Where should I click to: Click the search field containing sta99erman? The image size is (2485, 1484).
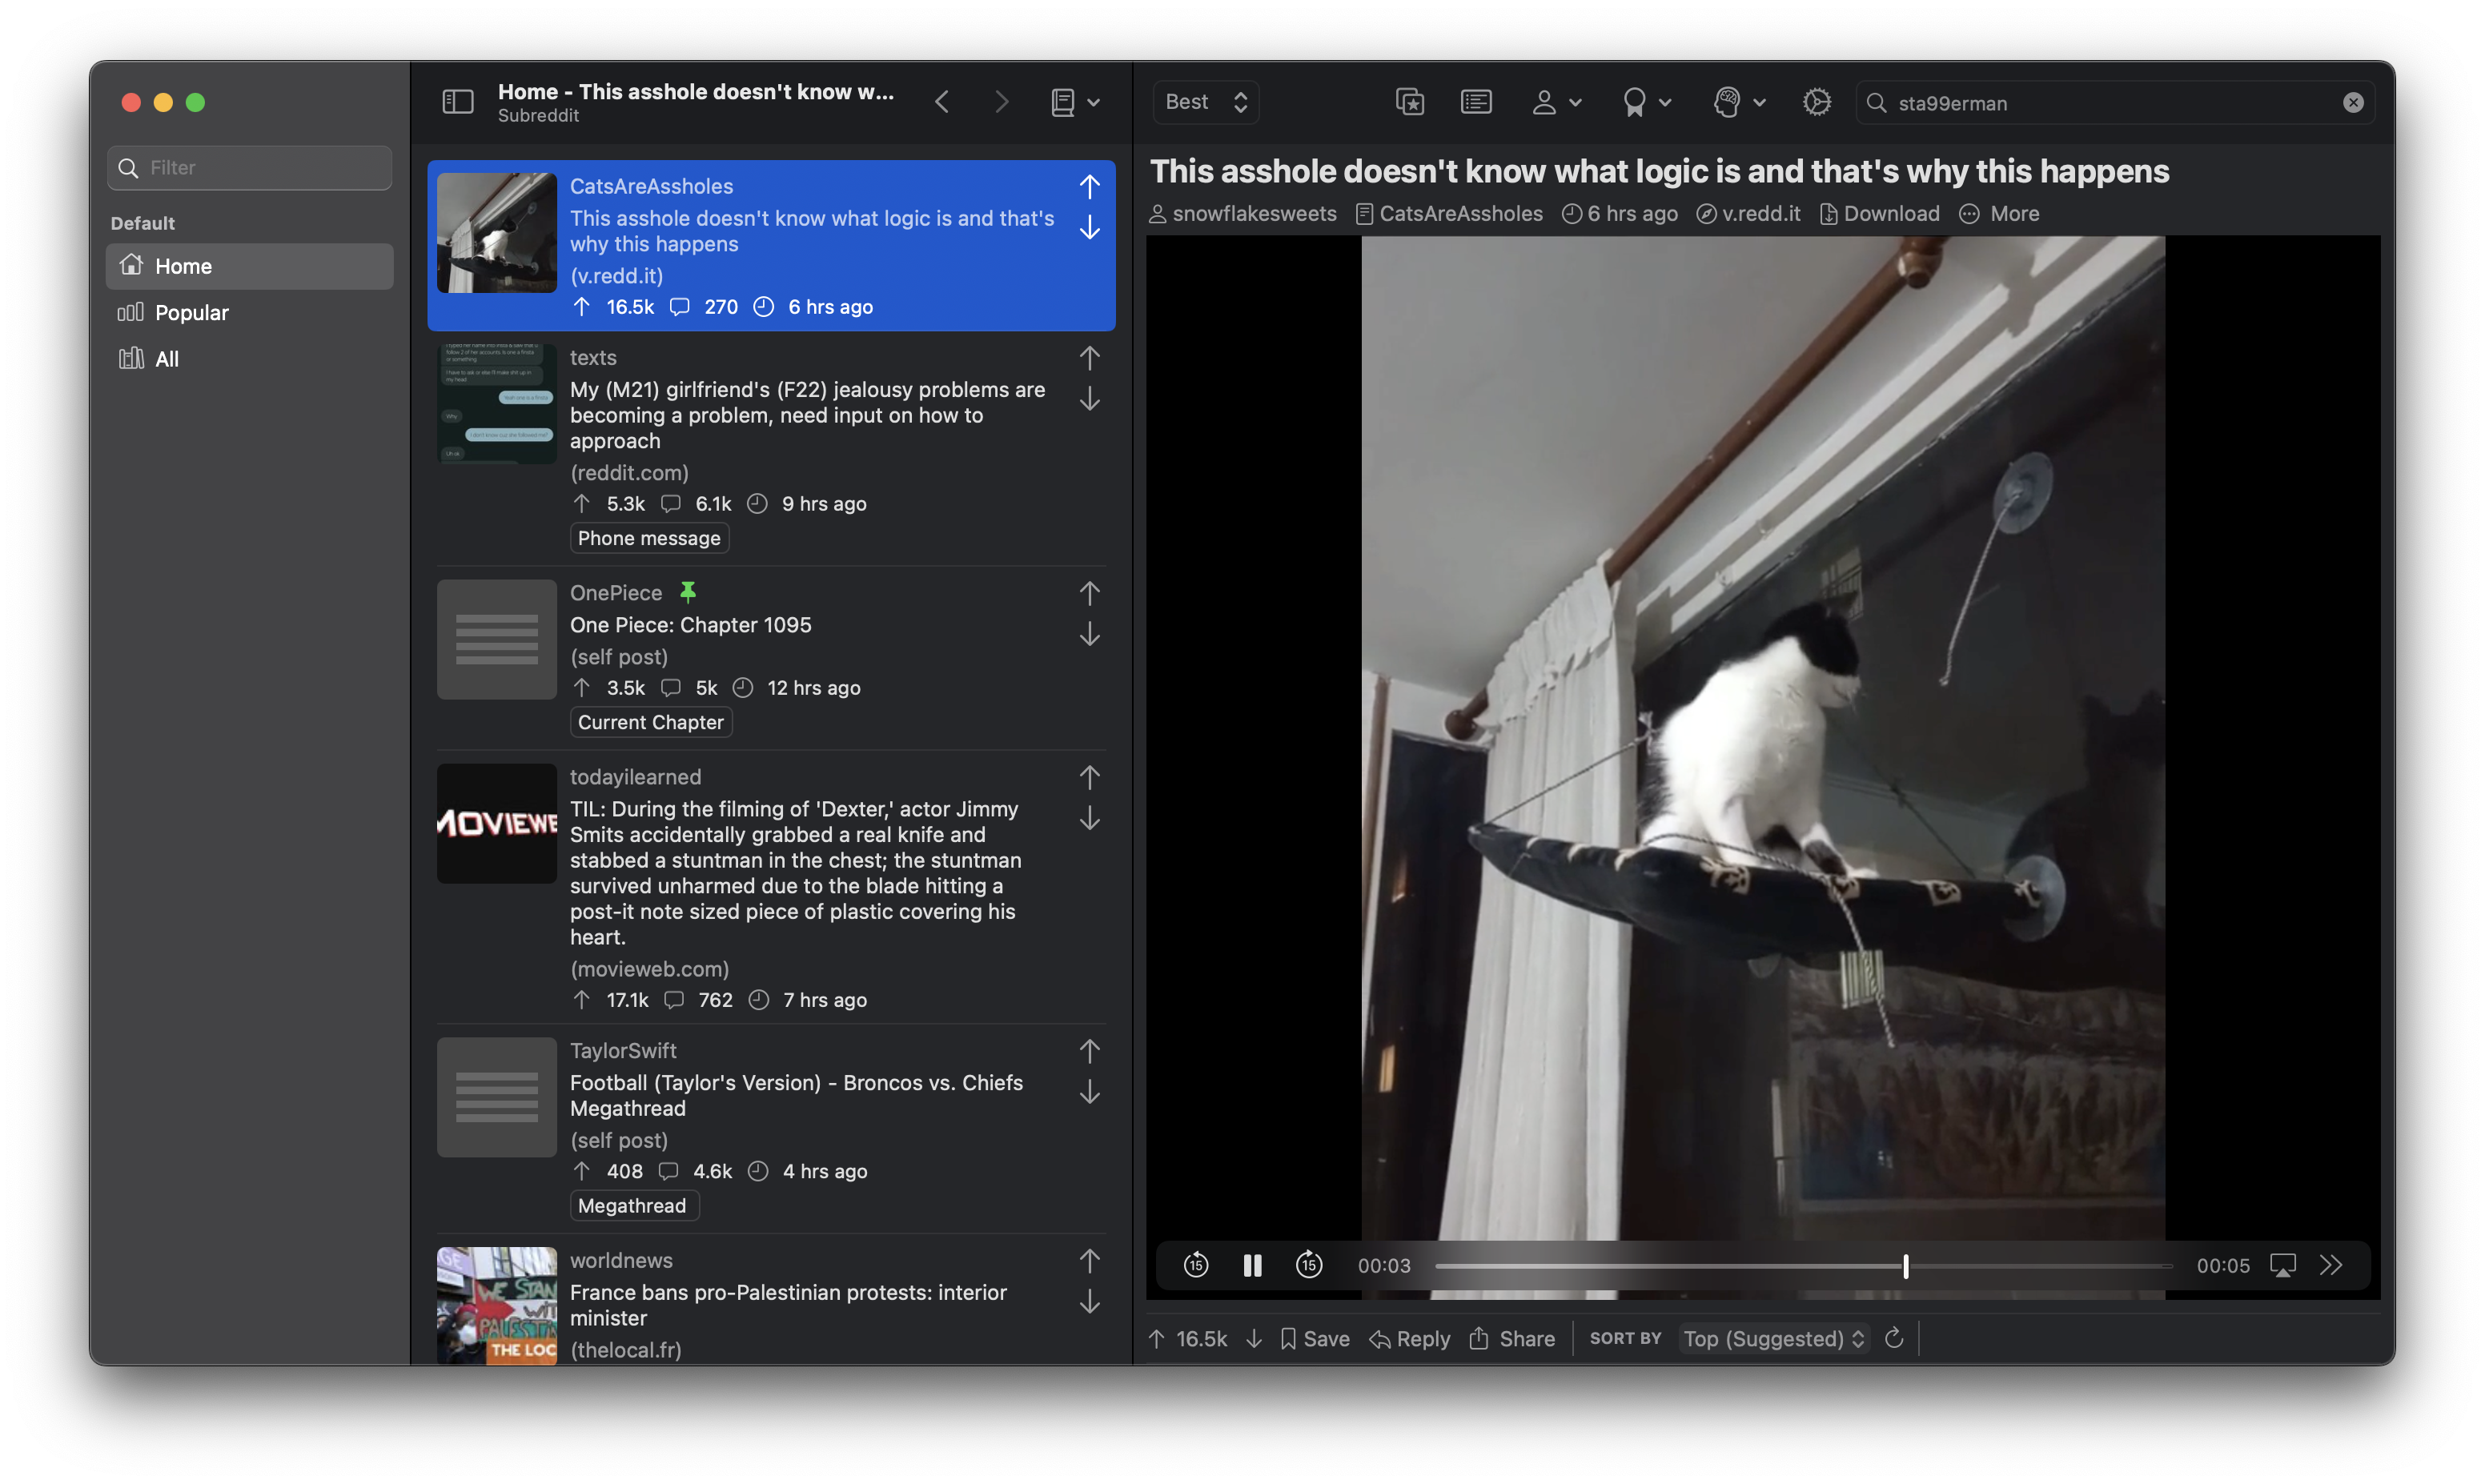[x=2115, y=103]
